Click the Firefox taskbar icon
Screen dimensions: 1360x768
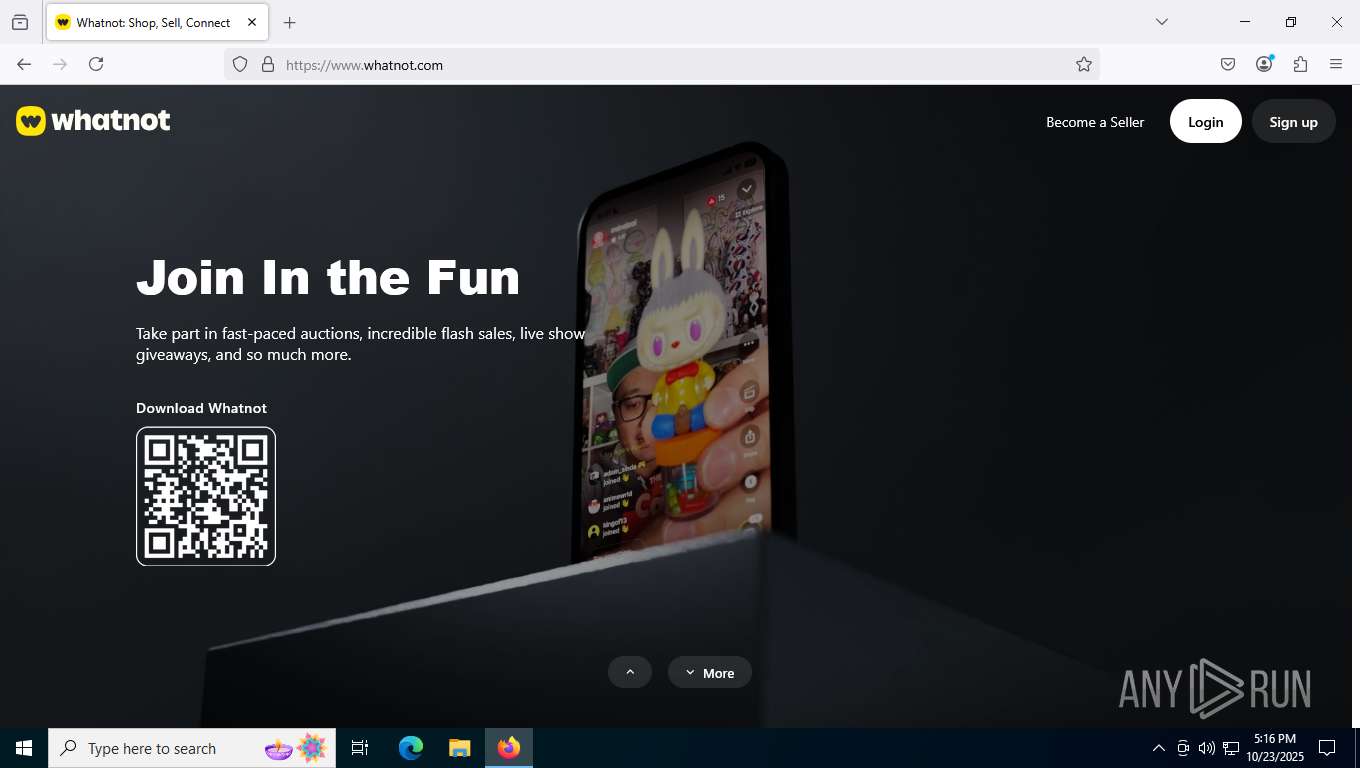tap(509, 748)
